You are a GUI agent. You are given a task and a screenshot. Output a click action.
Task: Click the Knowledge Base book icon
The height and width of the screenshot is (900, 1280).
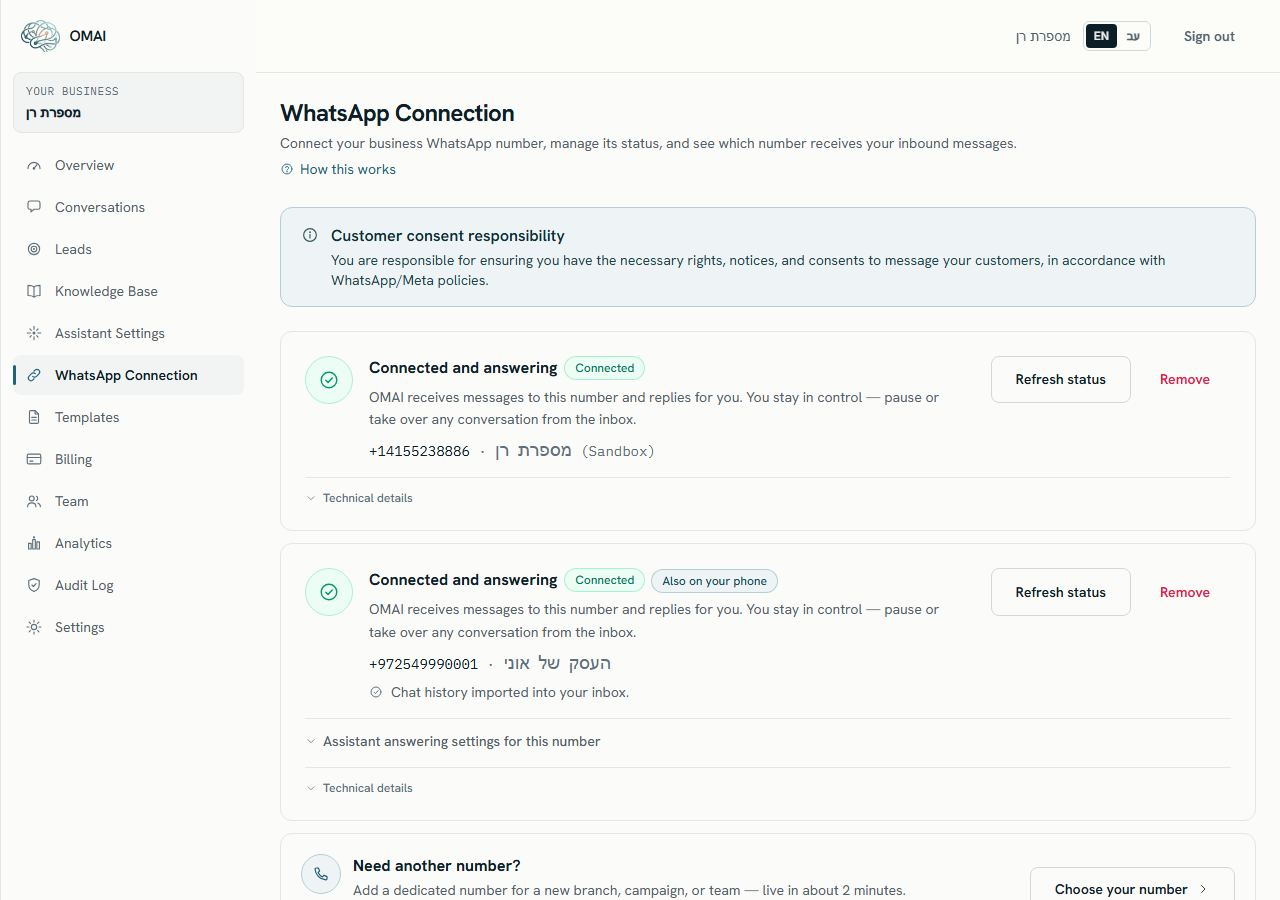[x=34, y=292]
